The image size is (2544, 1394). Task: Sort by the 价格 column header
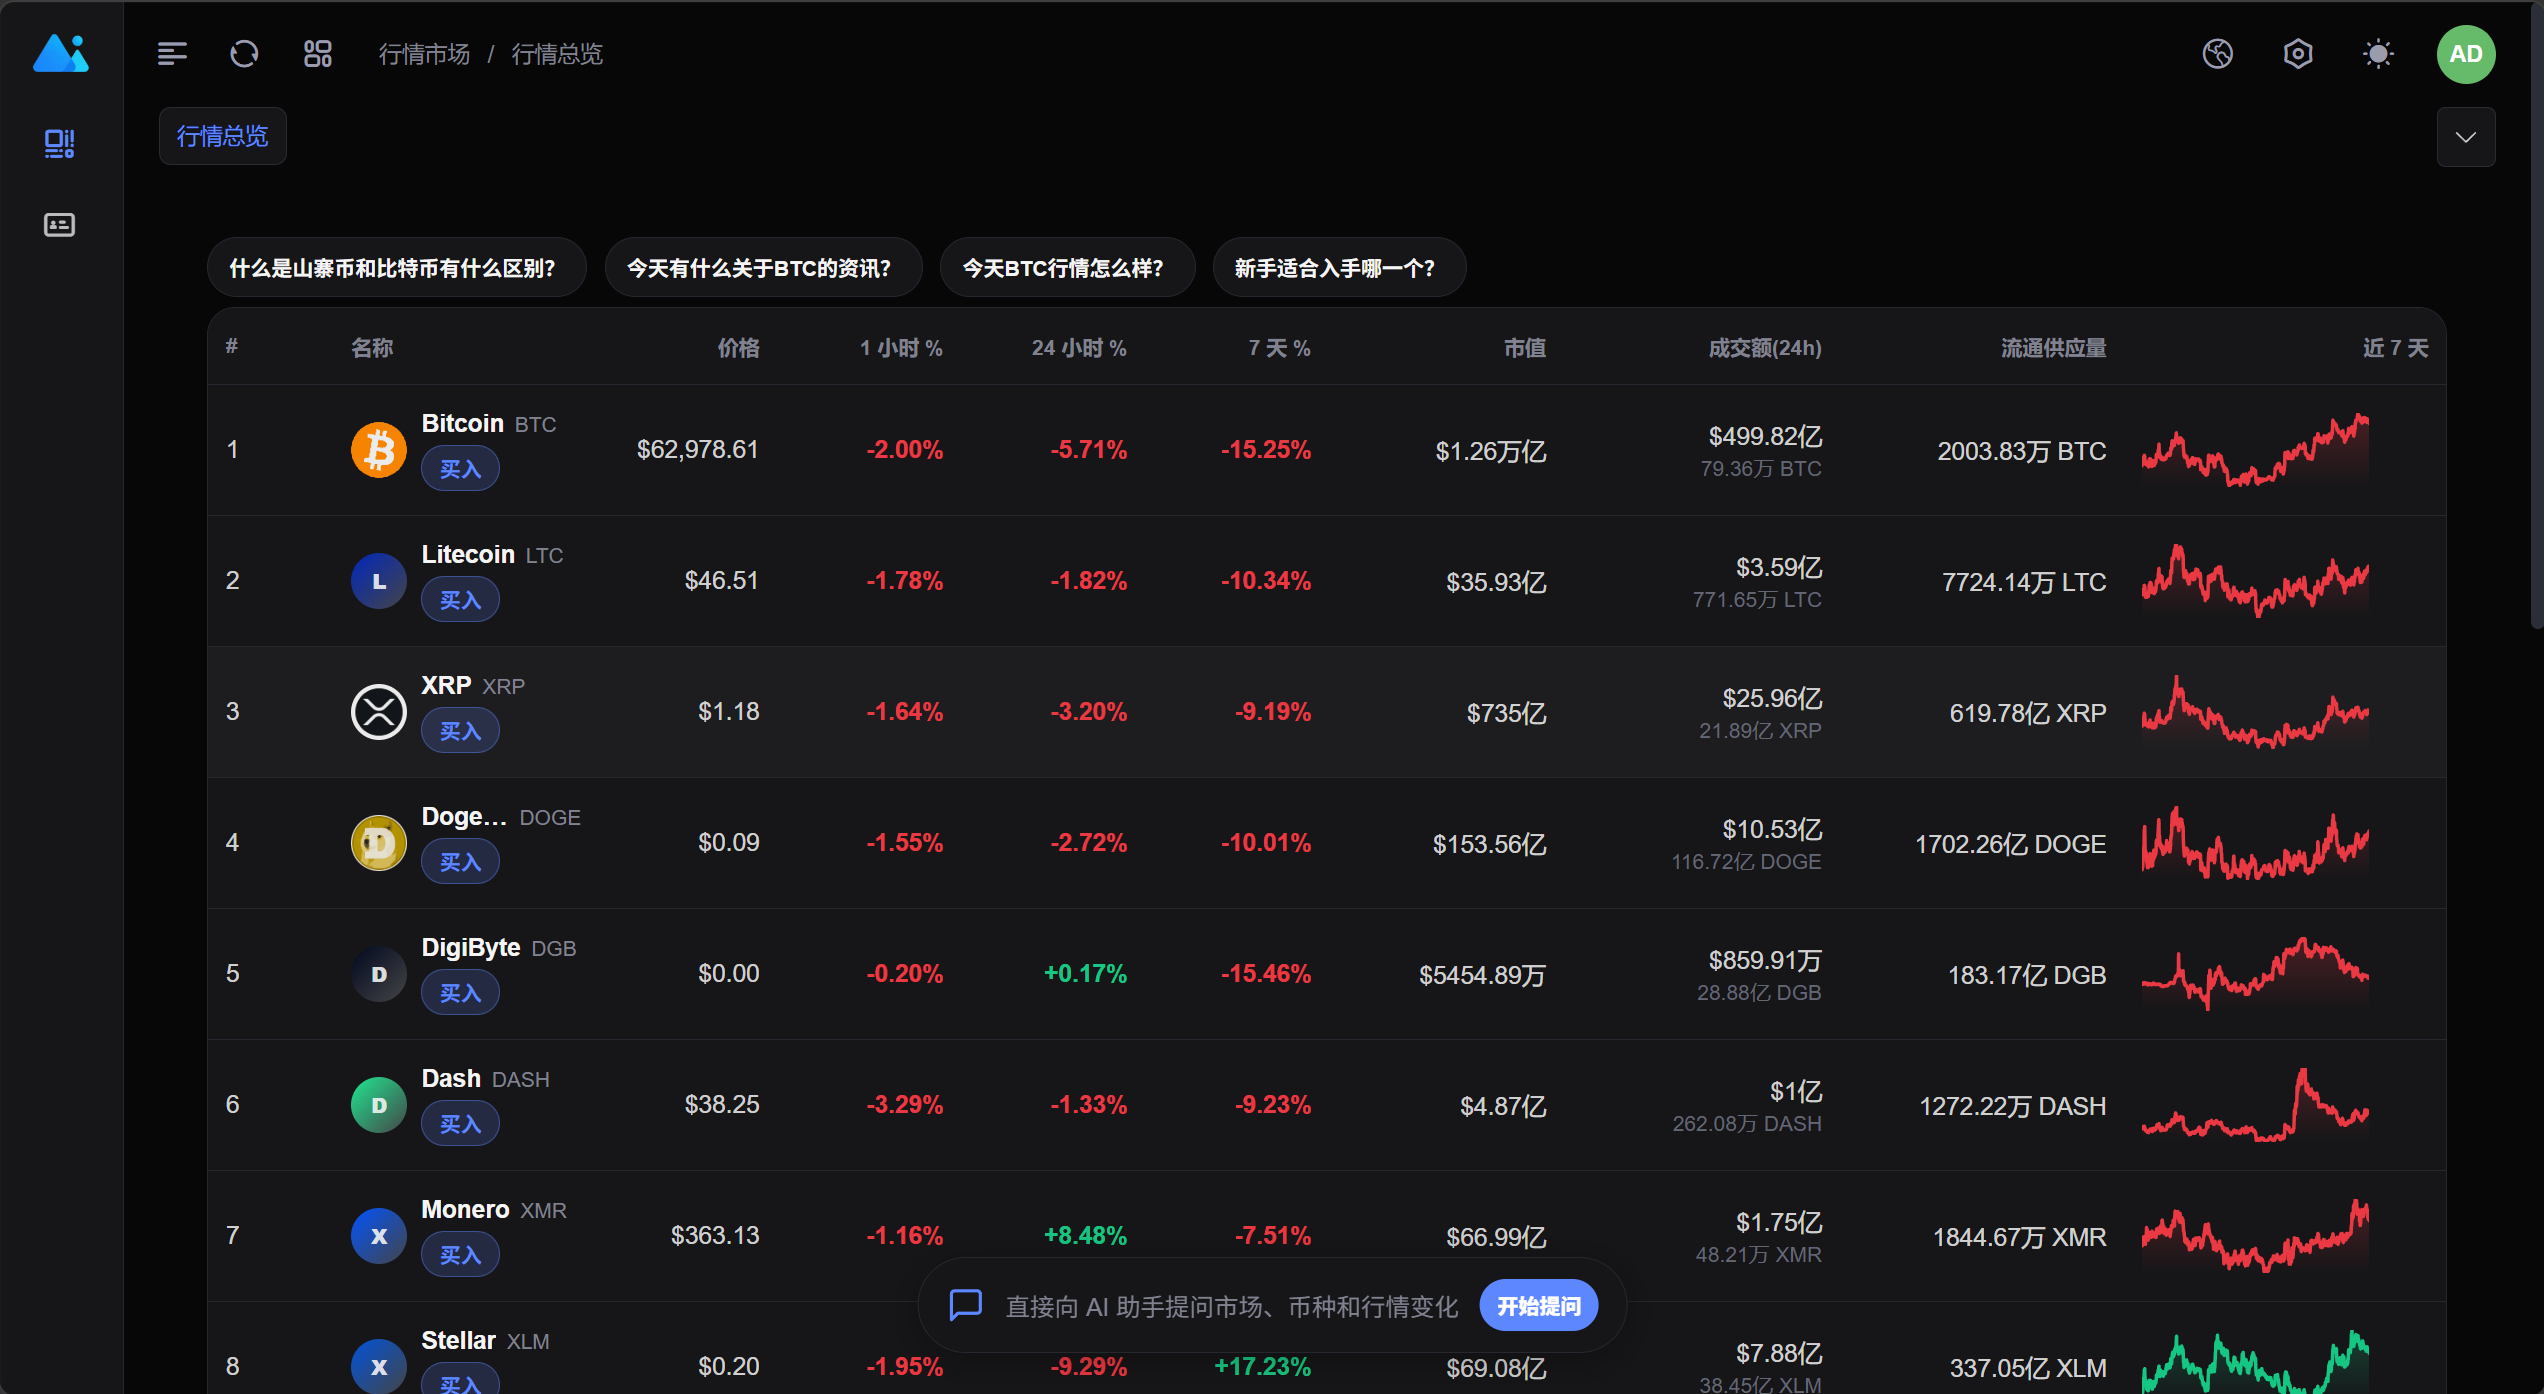(x=738, y=348)
